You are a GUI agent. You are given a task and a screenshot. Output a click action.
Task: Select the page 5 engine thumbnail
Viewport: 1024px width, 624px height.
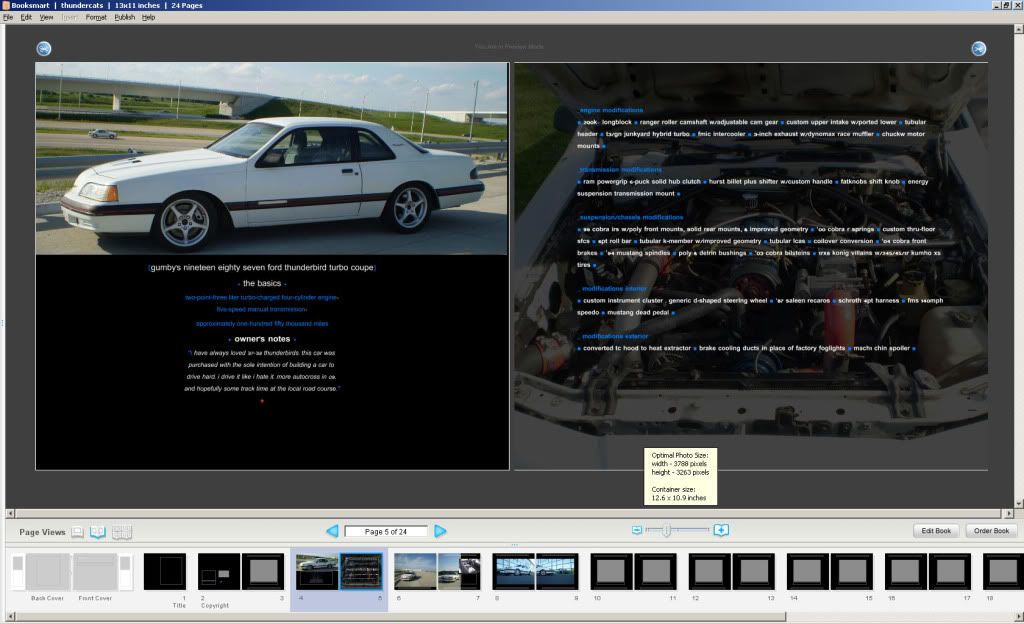(361, 571)
